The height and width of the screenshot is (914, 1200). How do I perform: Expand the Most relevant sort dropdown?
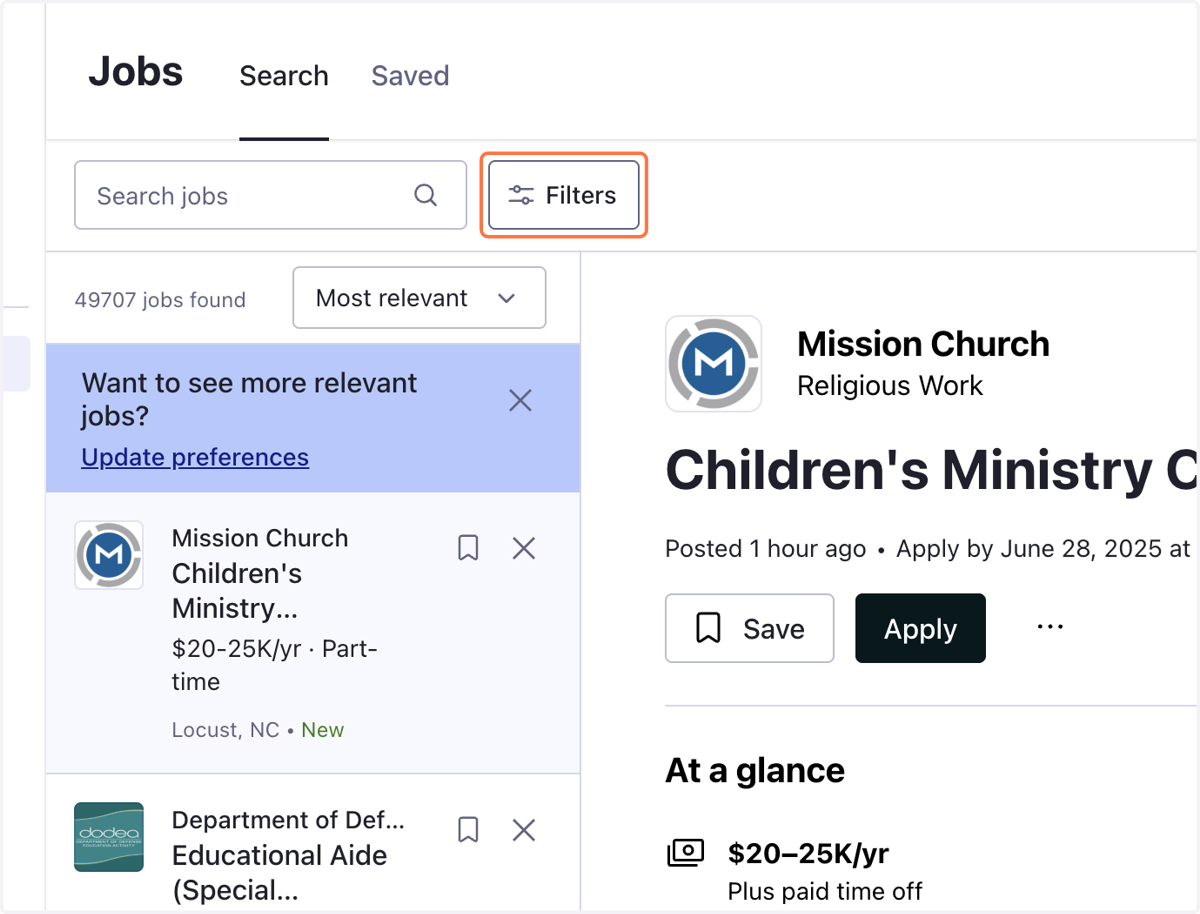[419, 298]
